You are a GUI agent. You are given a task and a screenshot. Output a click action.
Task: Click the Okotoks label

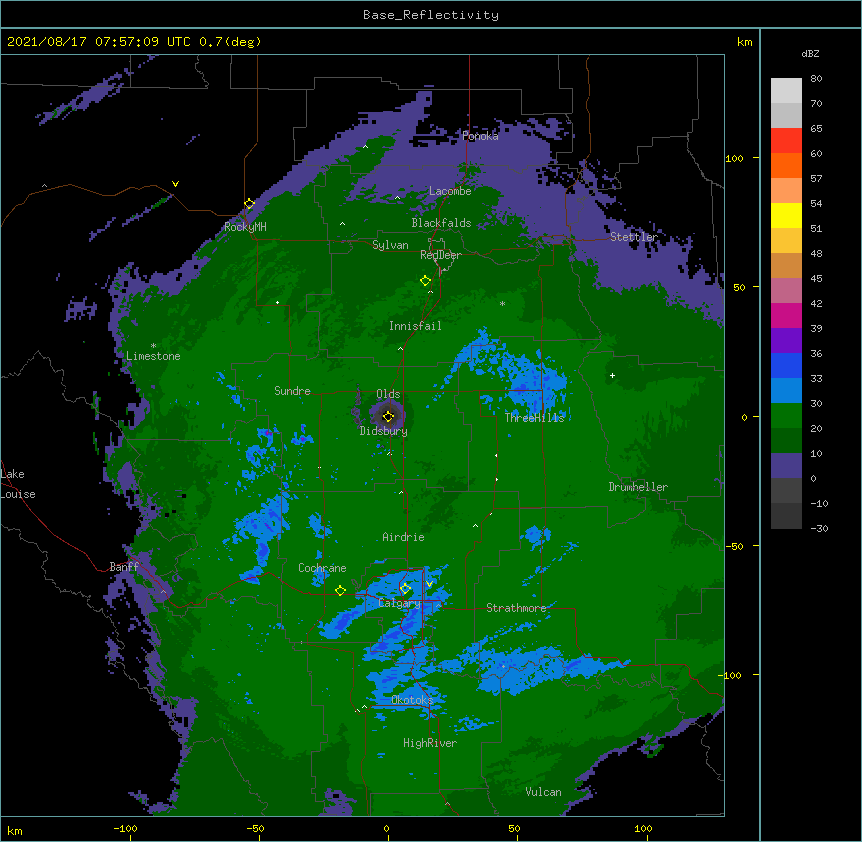[412, 700]
